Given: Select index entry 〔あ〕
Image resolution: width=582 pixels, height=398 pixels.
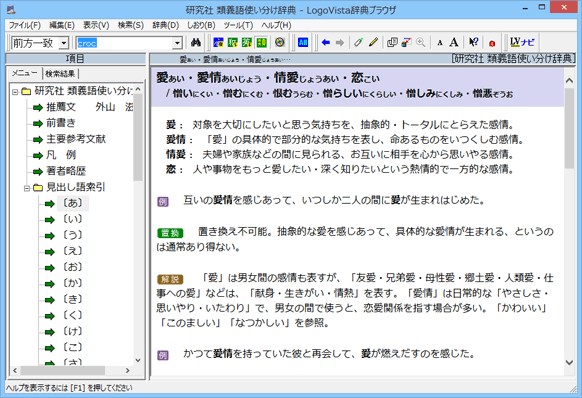Looking at the screenshot, I should click(x=72, y=203).
